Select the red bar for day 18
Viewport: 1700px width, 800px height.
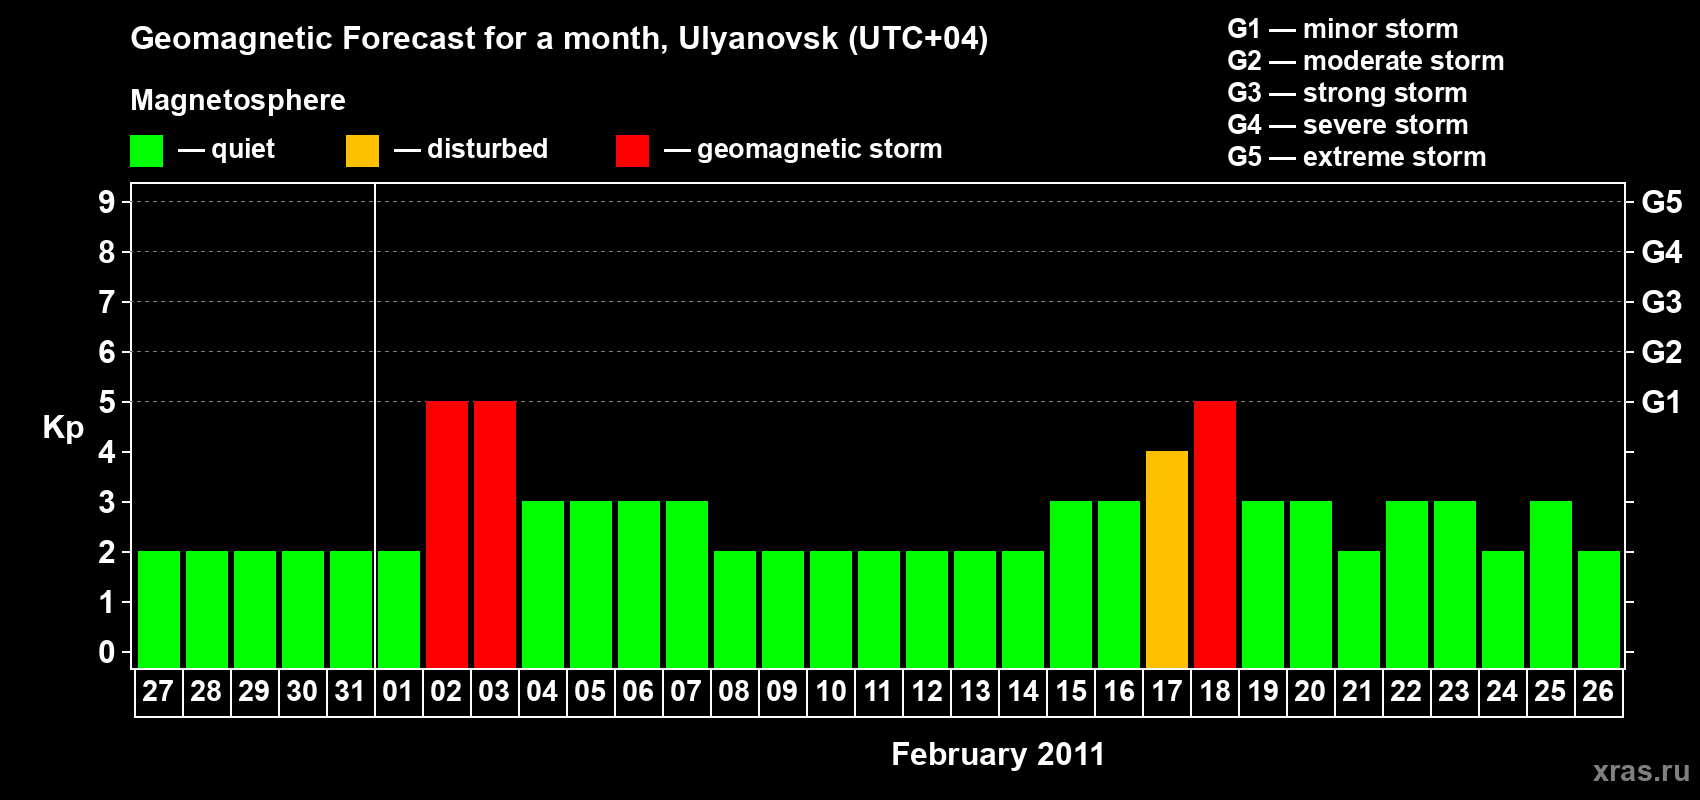1214,534
